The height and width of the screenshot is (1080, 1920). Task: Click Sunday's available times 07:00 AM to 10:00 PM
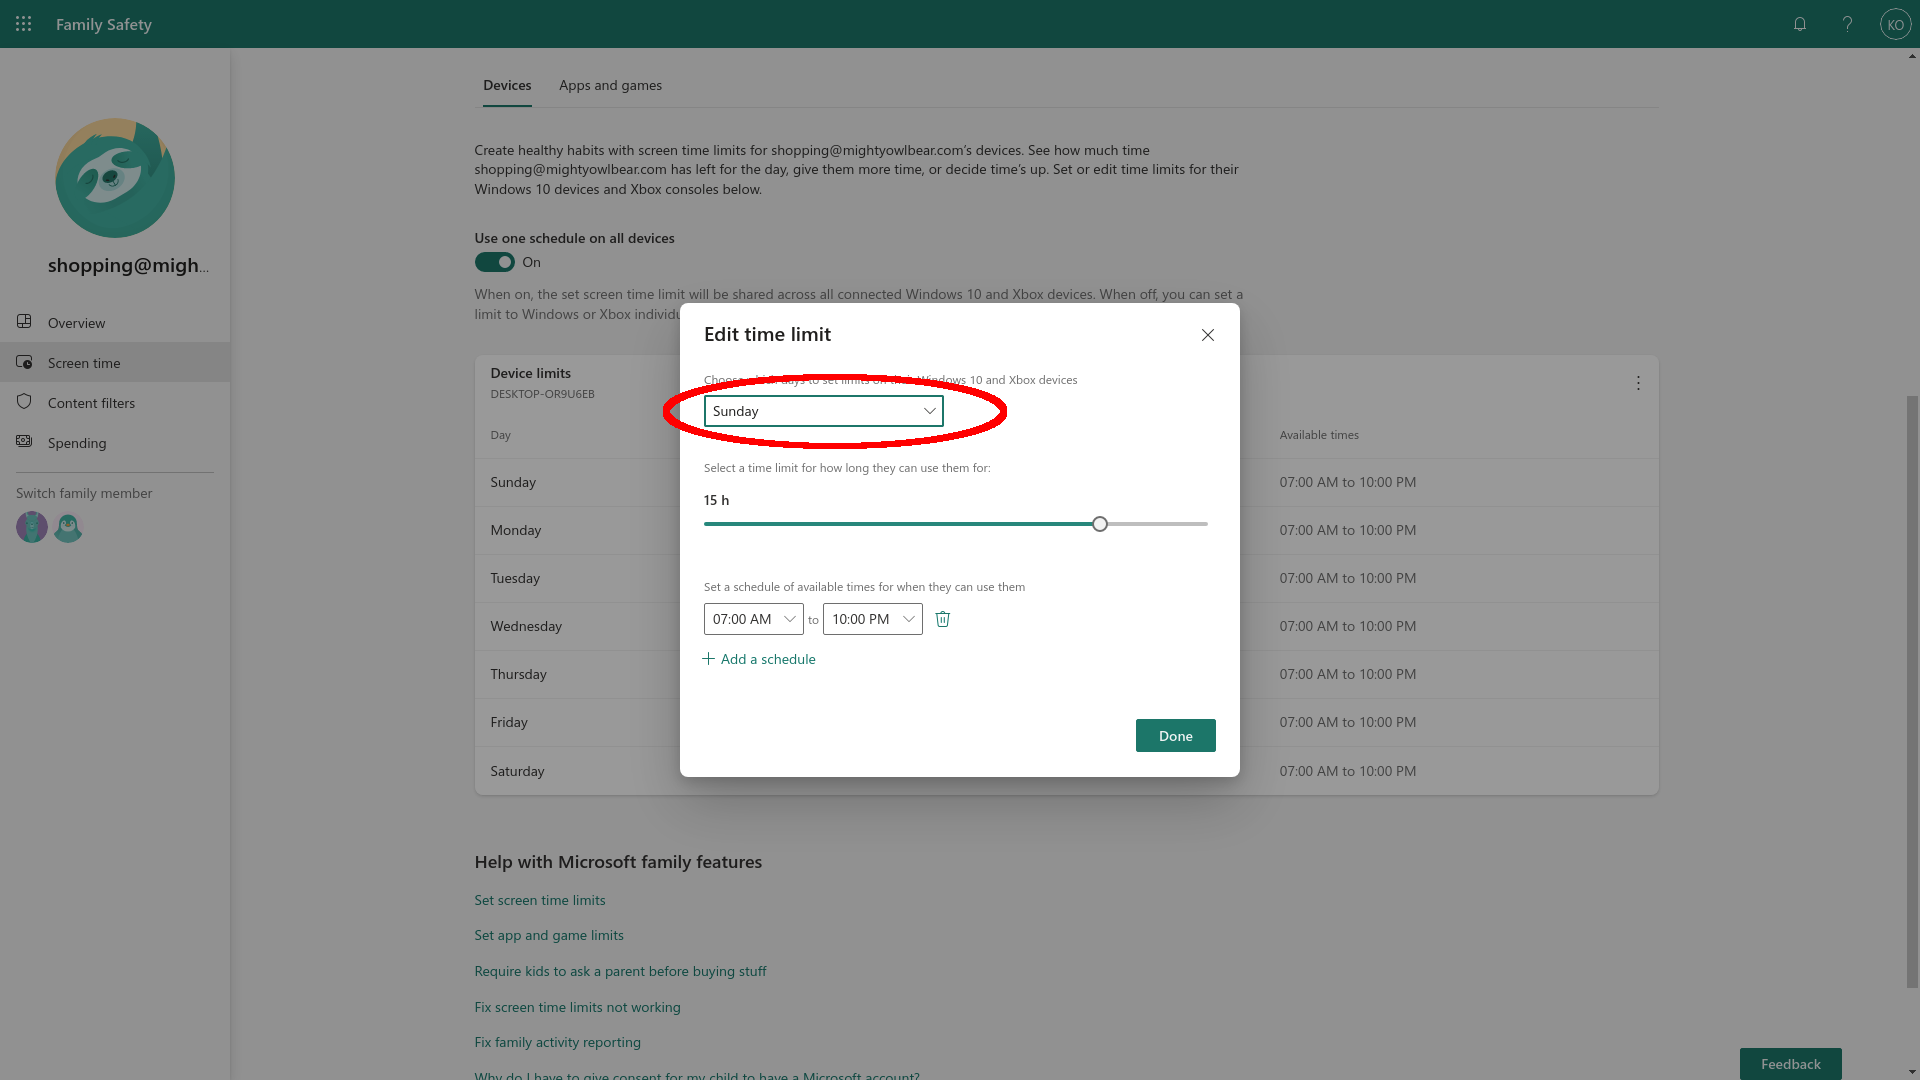(x=1347, y=482)
